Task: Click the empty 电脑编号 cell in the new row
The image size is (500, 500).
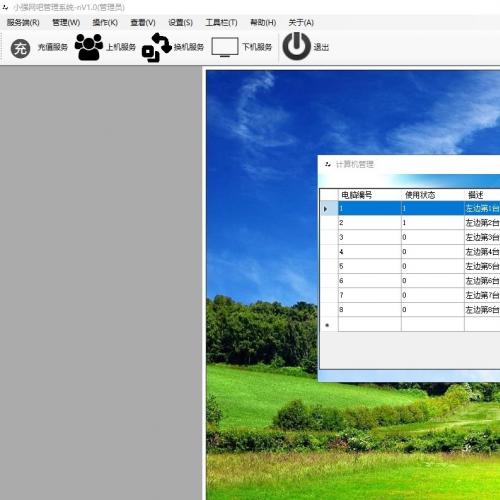Action: tap(370, 324)
